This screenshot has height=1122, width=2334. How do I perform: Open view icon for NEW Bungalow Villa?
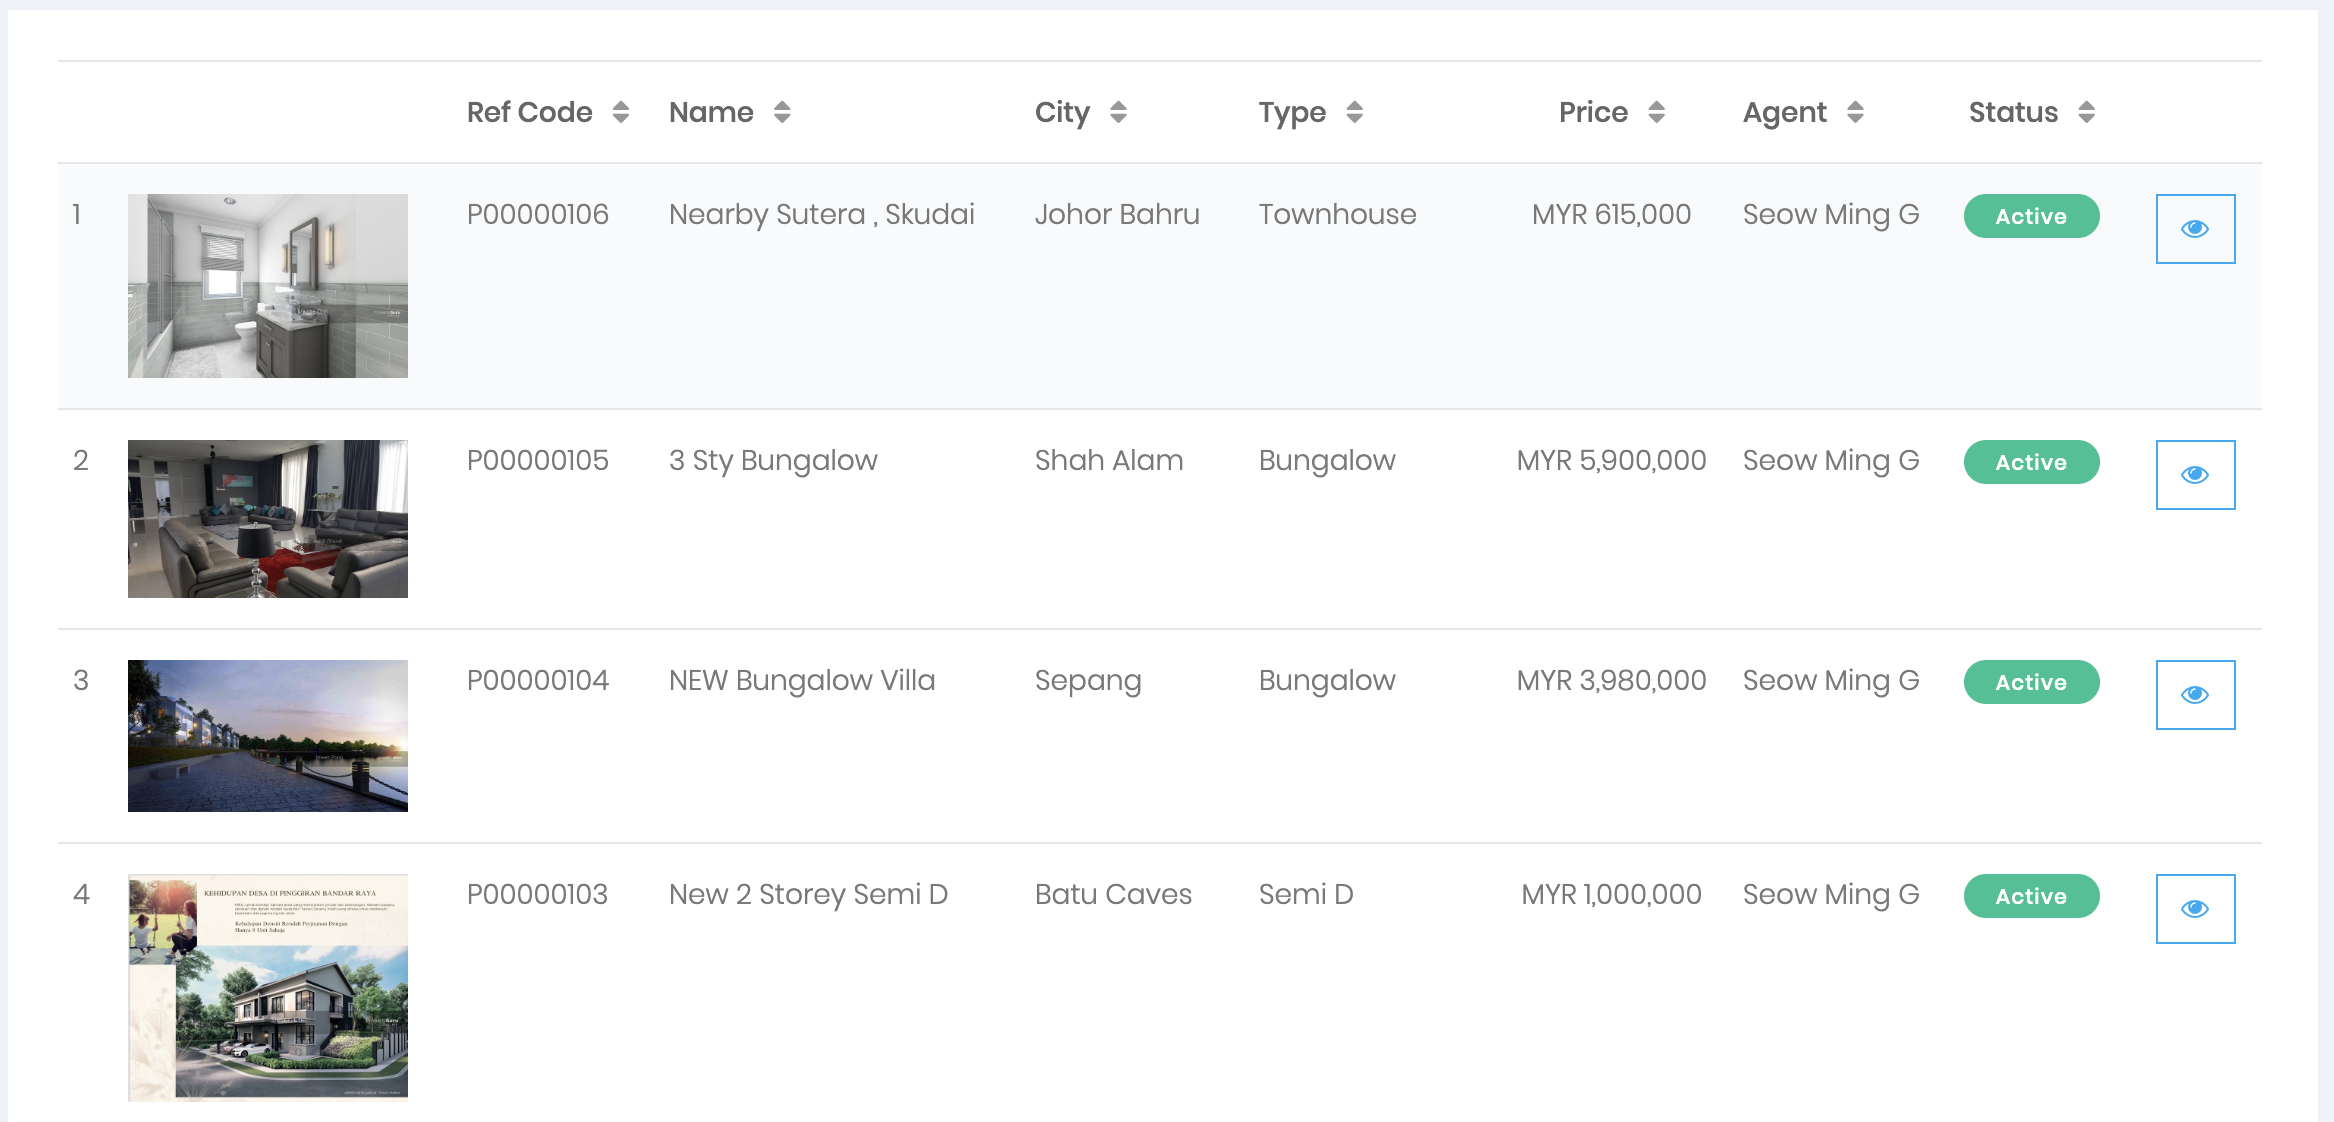pos(2195,695)
